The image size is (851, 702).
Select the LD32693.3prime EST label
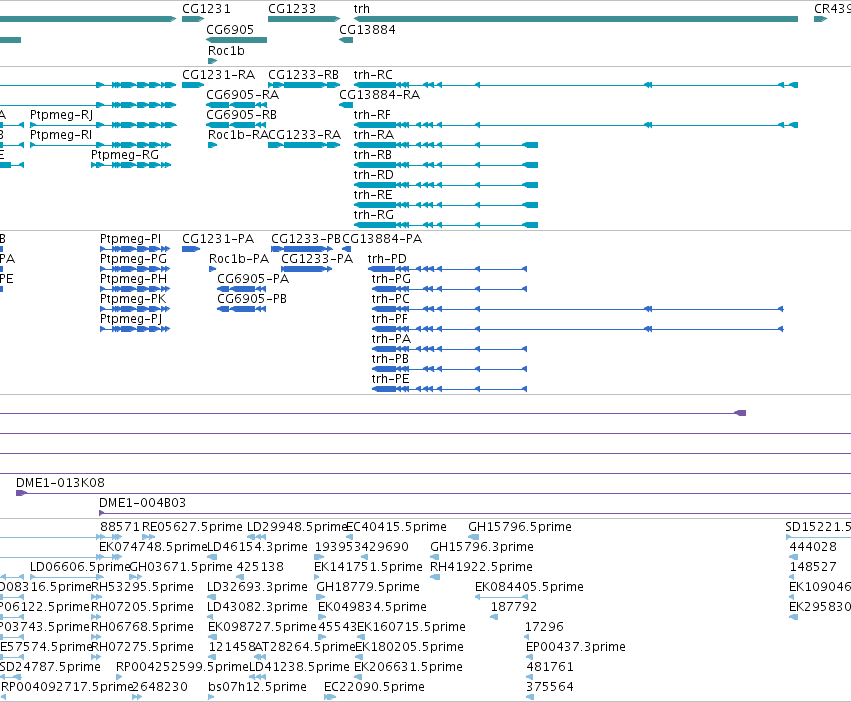[x=257, y=587]
